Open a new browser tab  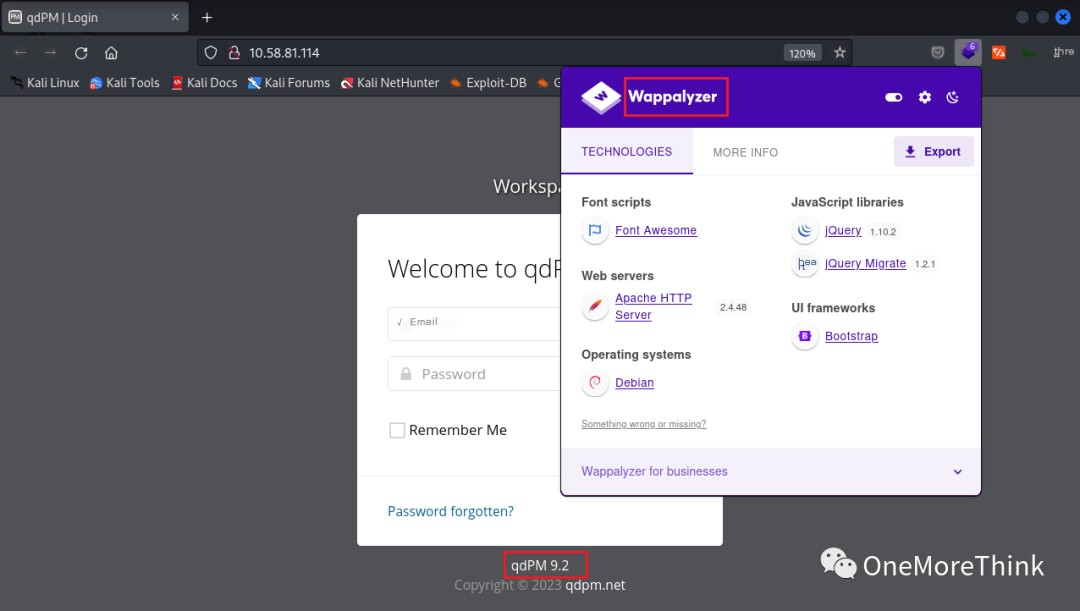pyautogui.click(x=207, y=17)
